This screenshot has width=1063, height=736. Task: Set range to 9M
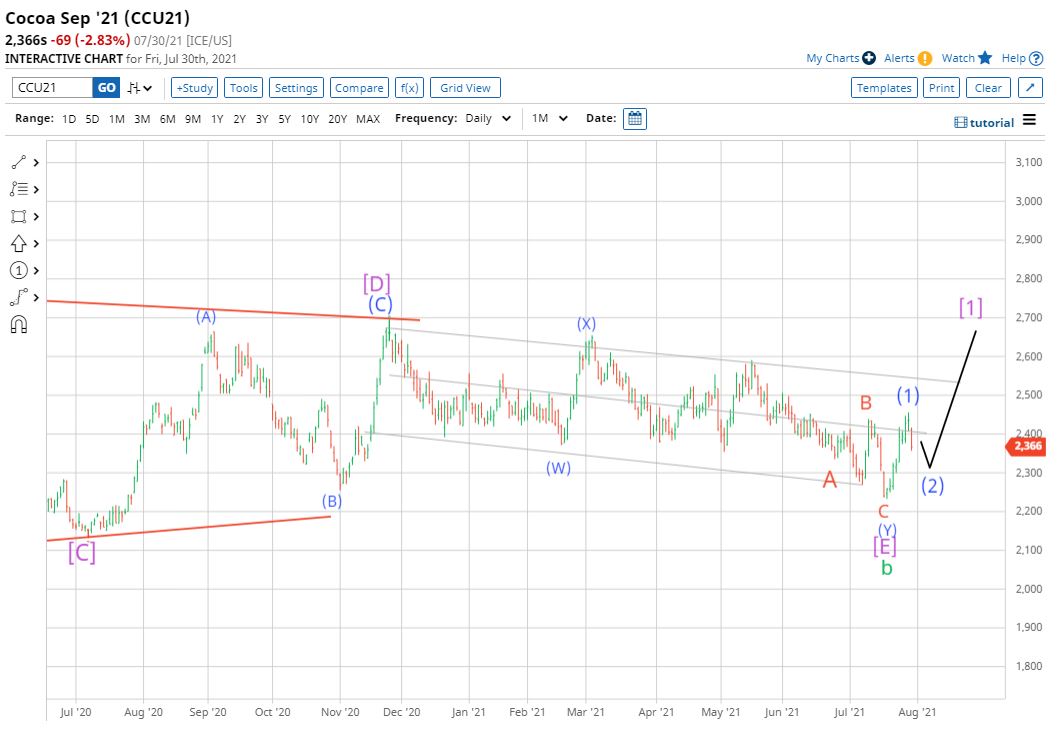193,119
